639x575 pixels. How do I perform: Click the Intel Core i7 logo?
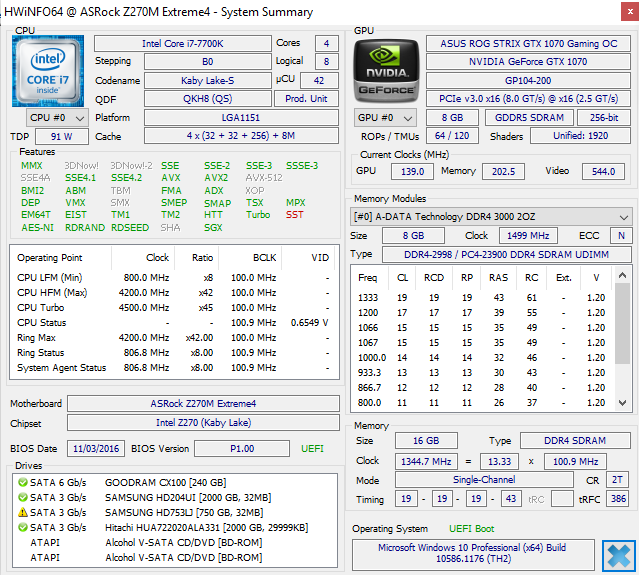(x=48, y=71)
